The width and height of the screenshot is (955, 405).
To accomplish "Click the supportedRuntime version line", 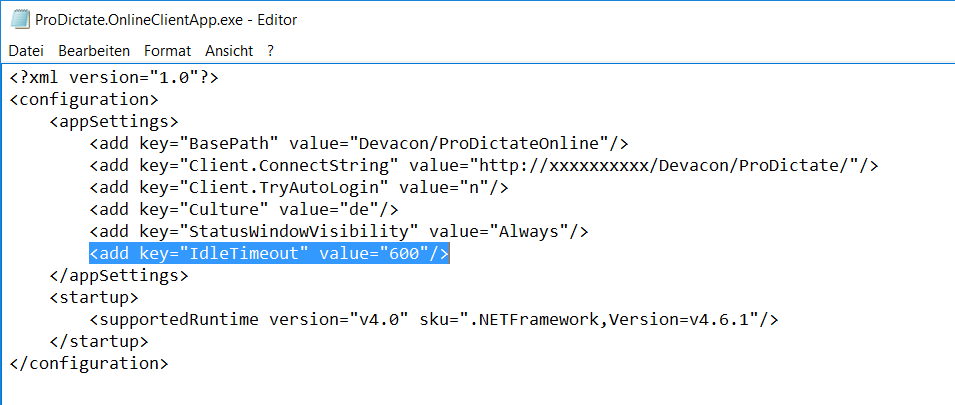I will coord(434,320).
